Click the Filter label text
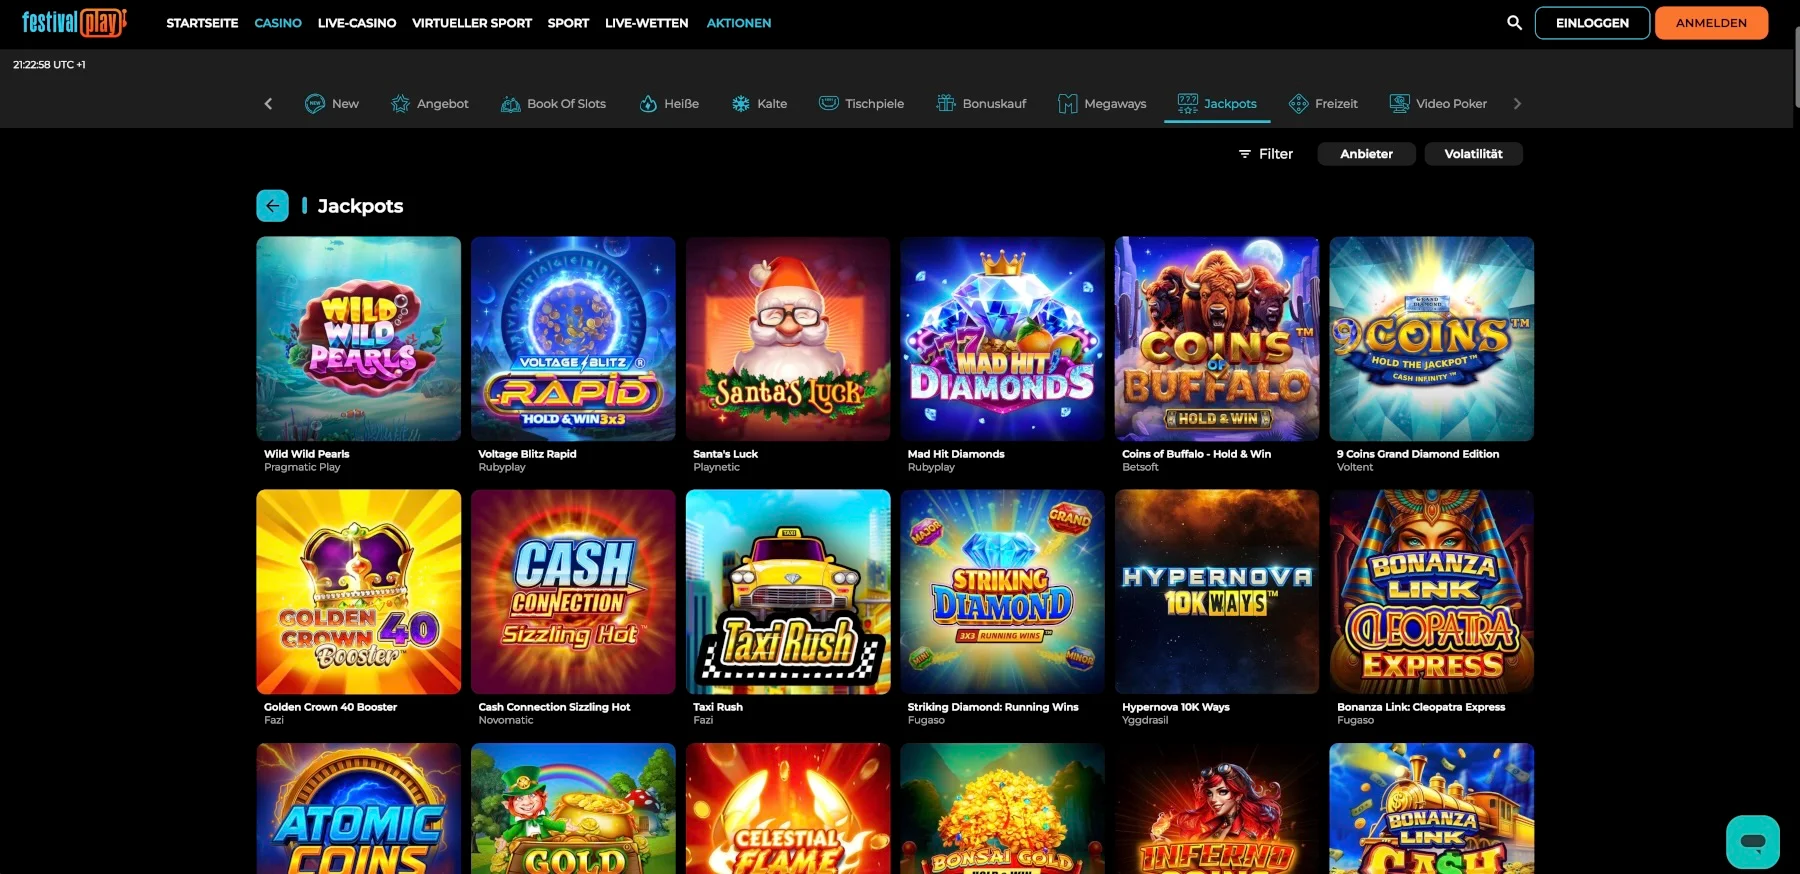 pos(1275,154)
